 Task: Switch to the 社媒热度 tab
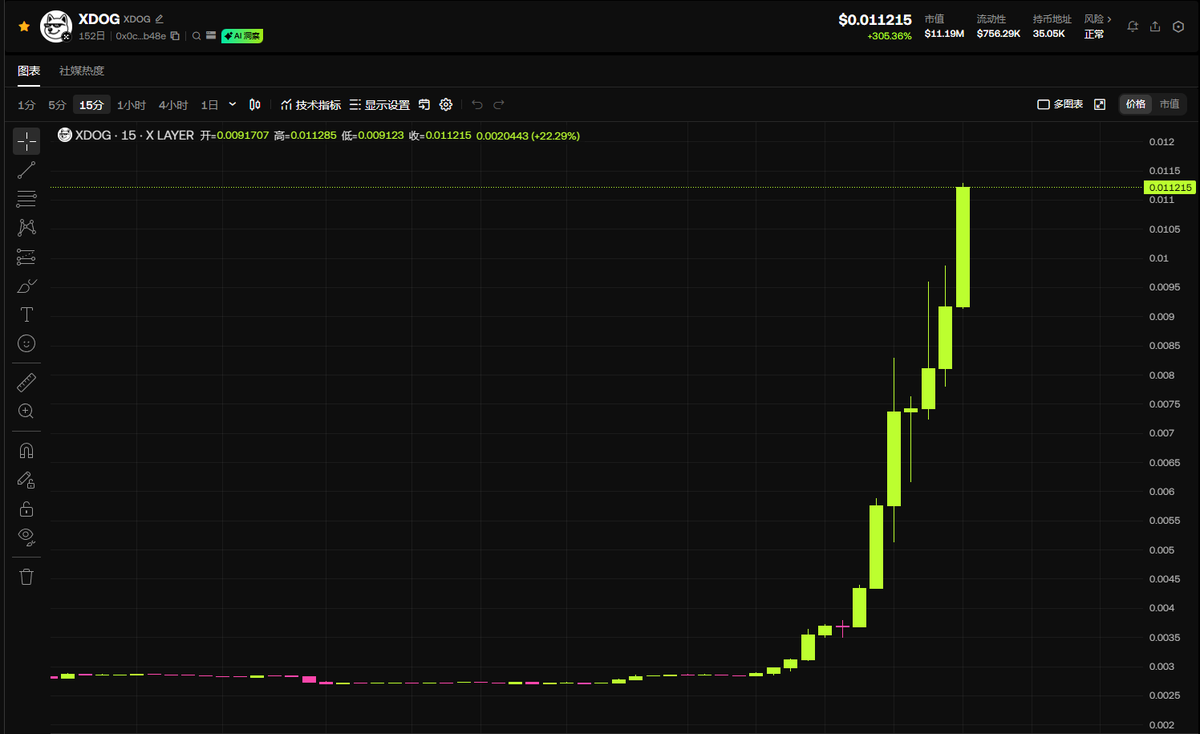click(82, 71)
